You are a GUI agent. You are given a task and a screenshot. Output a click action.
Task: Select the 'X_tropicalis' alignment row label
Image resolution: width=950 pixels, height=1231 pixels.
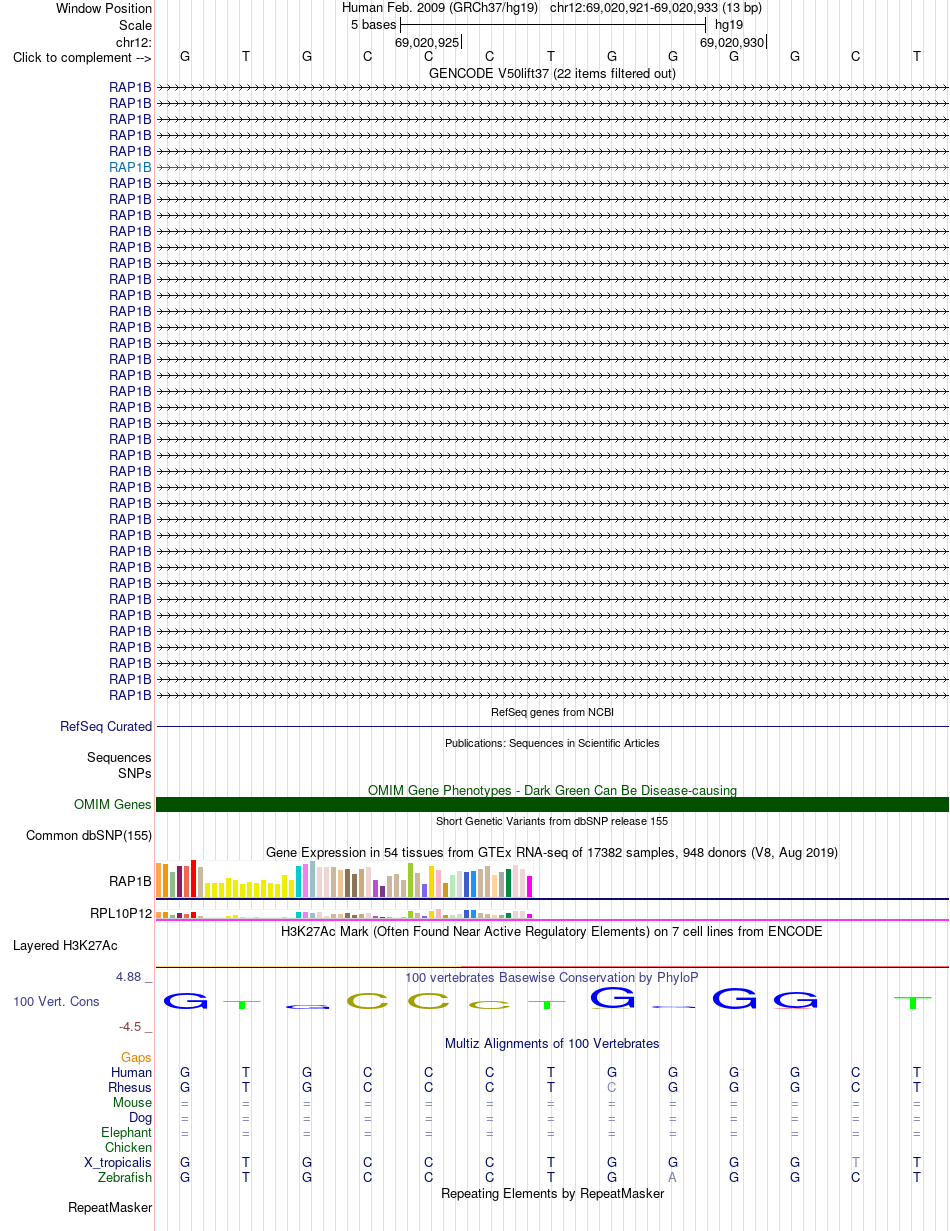point(118,1163)
